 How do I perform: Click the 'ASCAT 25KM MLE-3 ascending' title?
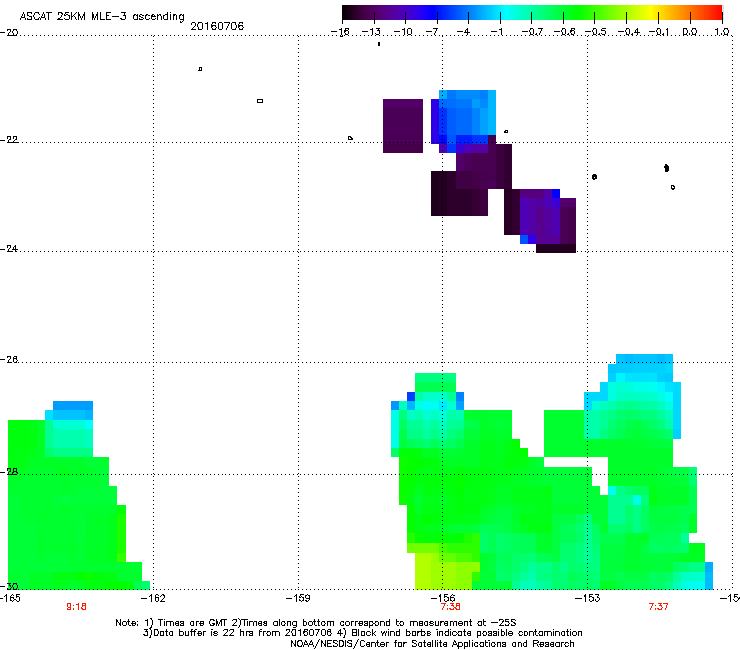(102, 17)
